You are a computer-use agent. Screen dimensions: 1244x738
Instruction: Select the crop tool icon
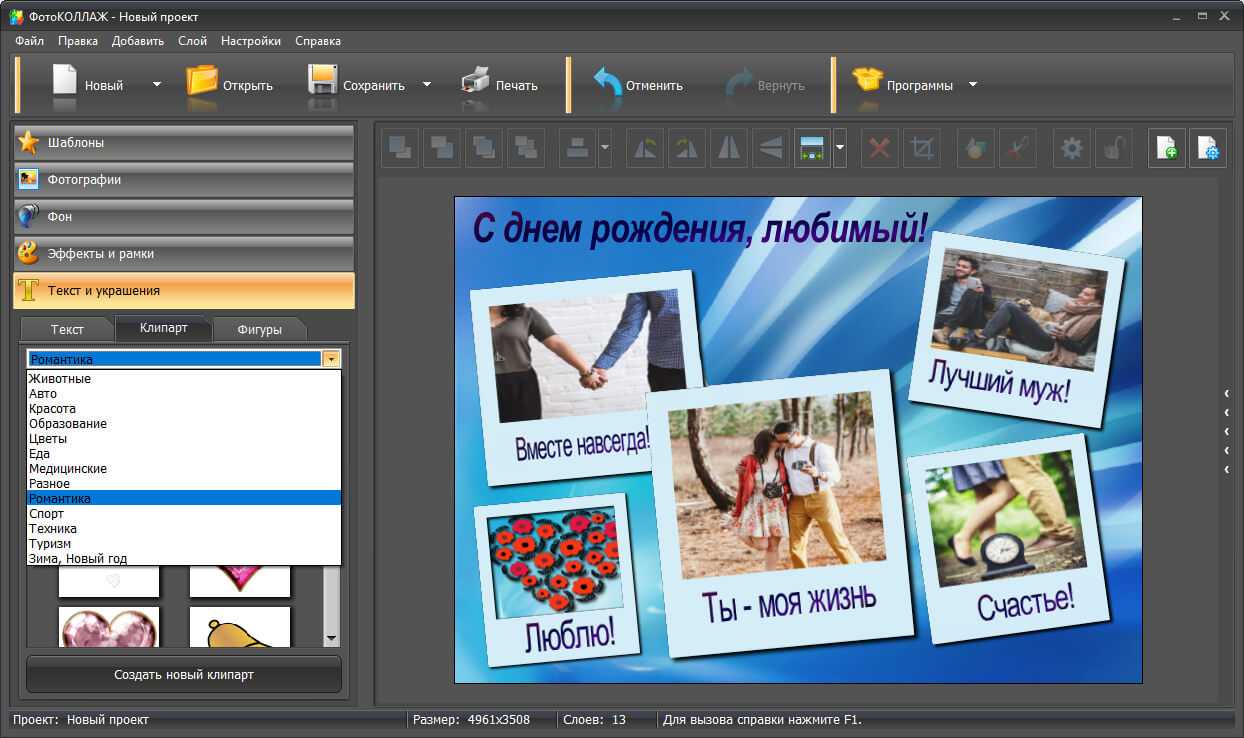click(921, 149)
